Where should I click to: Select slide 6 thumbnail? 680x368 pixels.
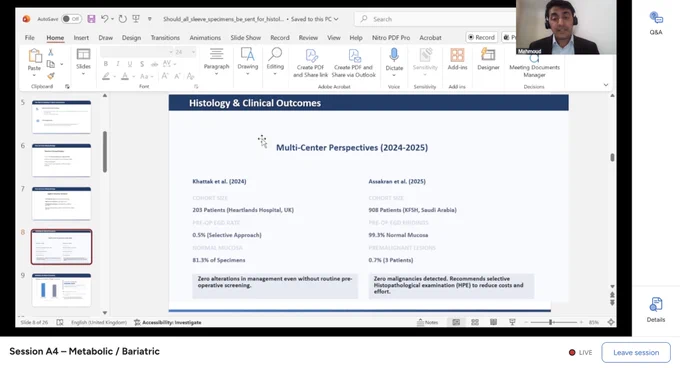62,160
